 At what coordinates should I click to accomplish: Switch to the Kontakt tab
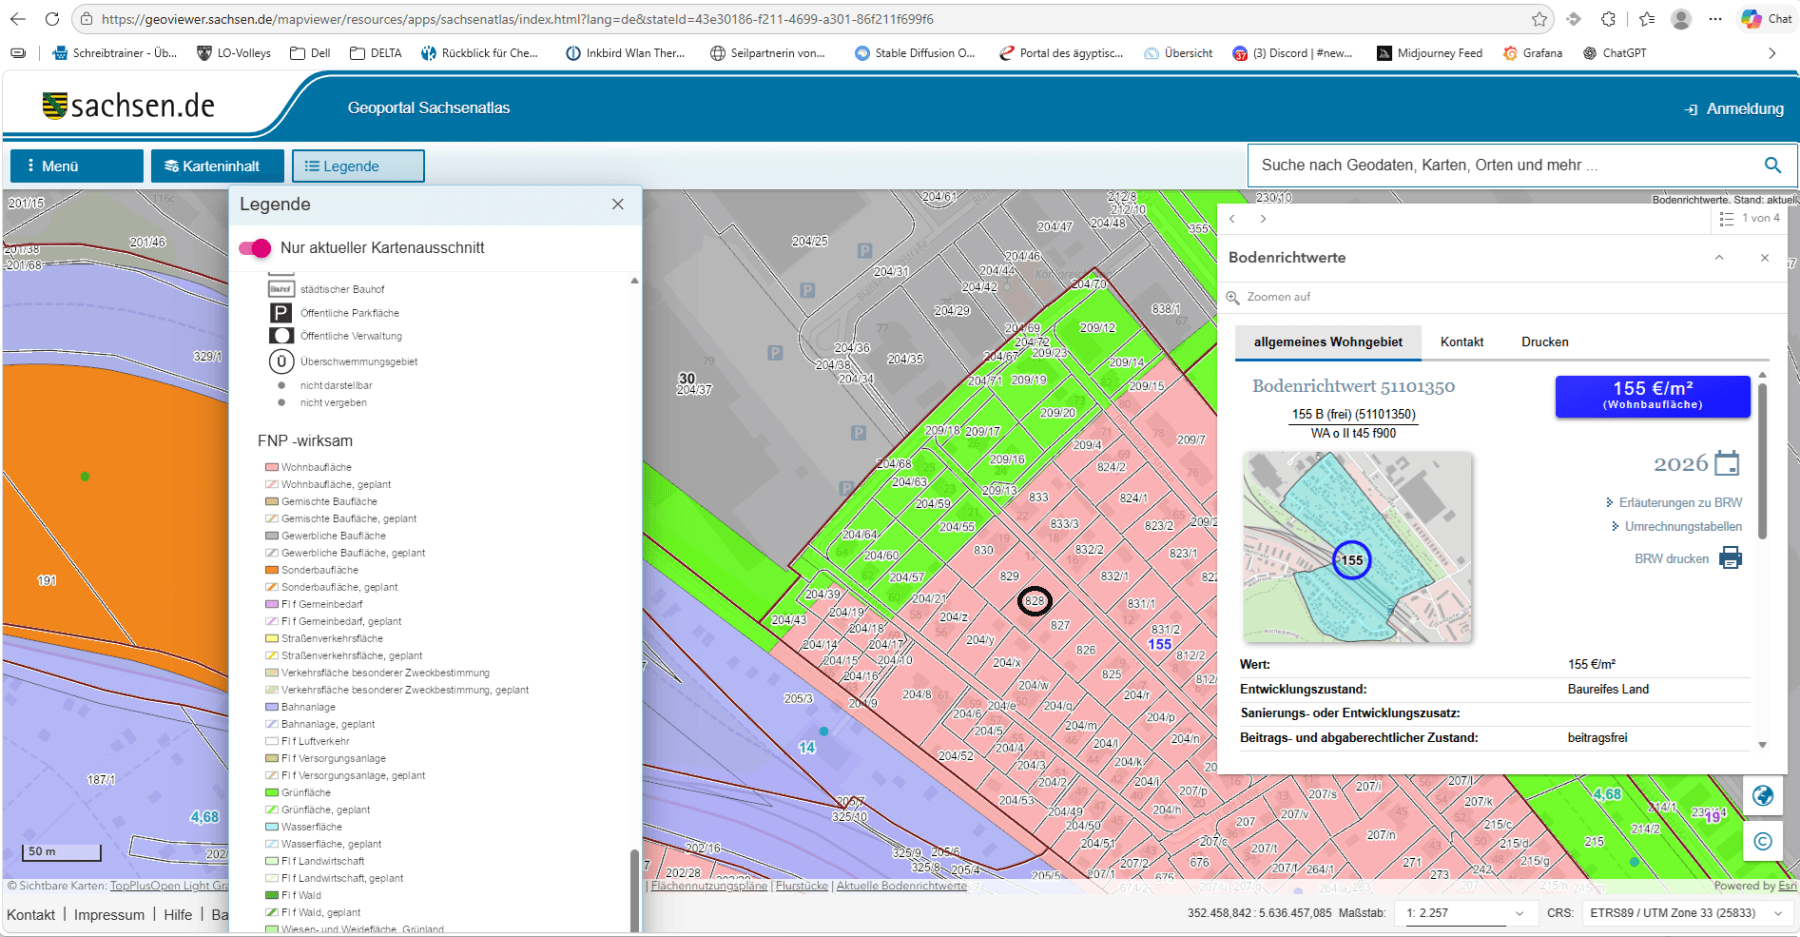(x=1462, y=342)
